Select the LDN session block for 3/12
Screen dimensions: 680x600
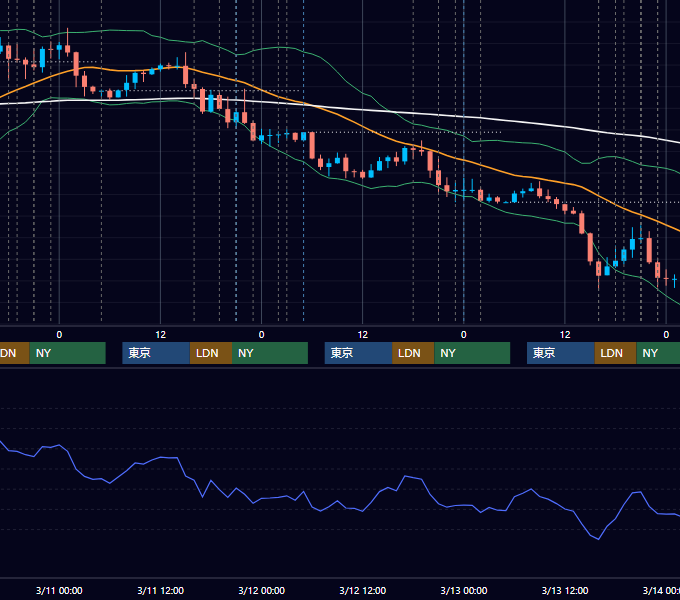413,353
